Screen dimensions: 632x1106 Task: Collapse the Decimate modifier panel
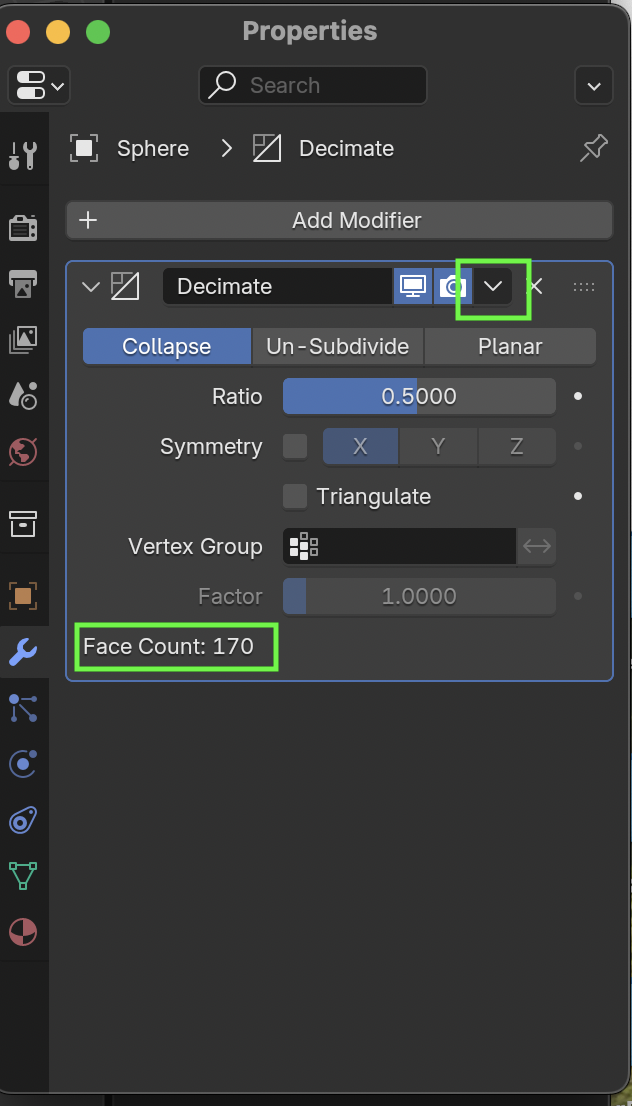tap(91, 287)
